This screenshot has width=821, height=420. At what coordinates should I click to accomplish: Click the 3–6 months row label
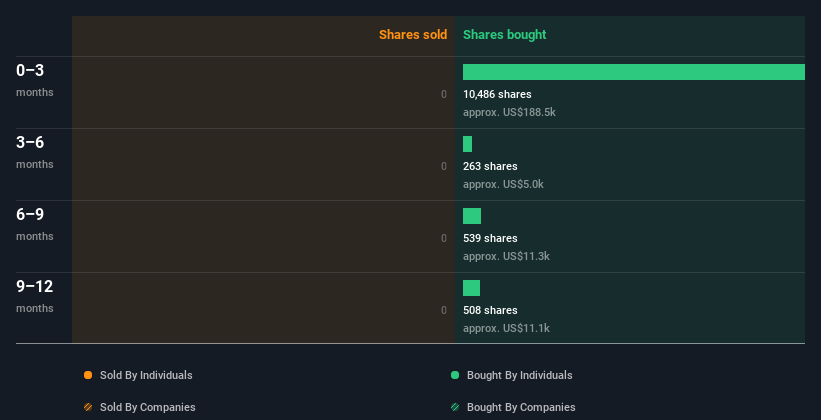[x=35, y=152]
